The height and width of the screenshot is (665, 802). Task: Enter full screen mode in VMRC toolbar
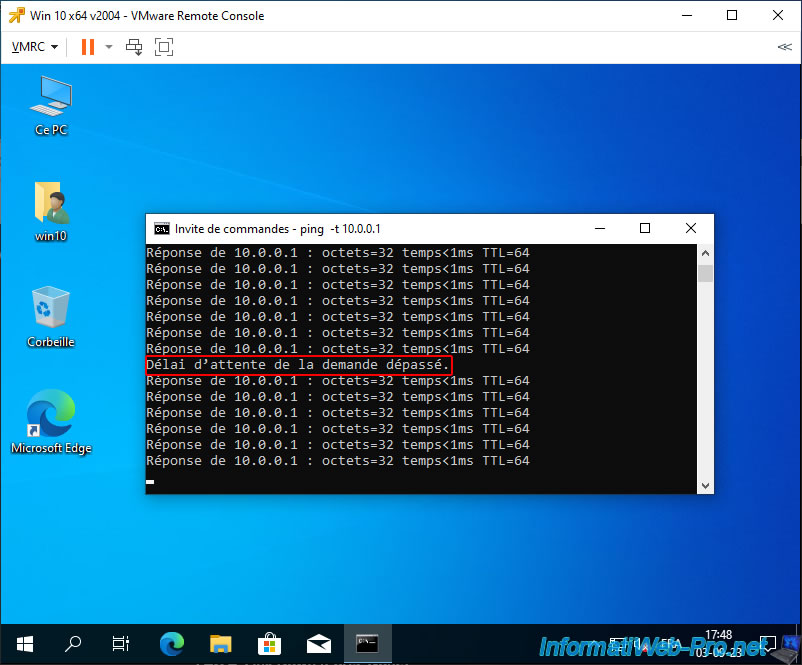163,47
